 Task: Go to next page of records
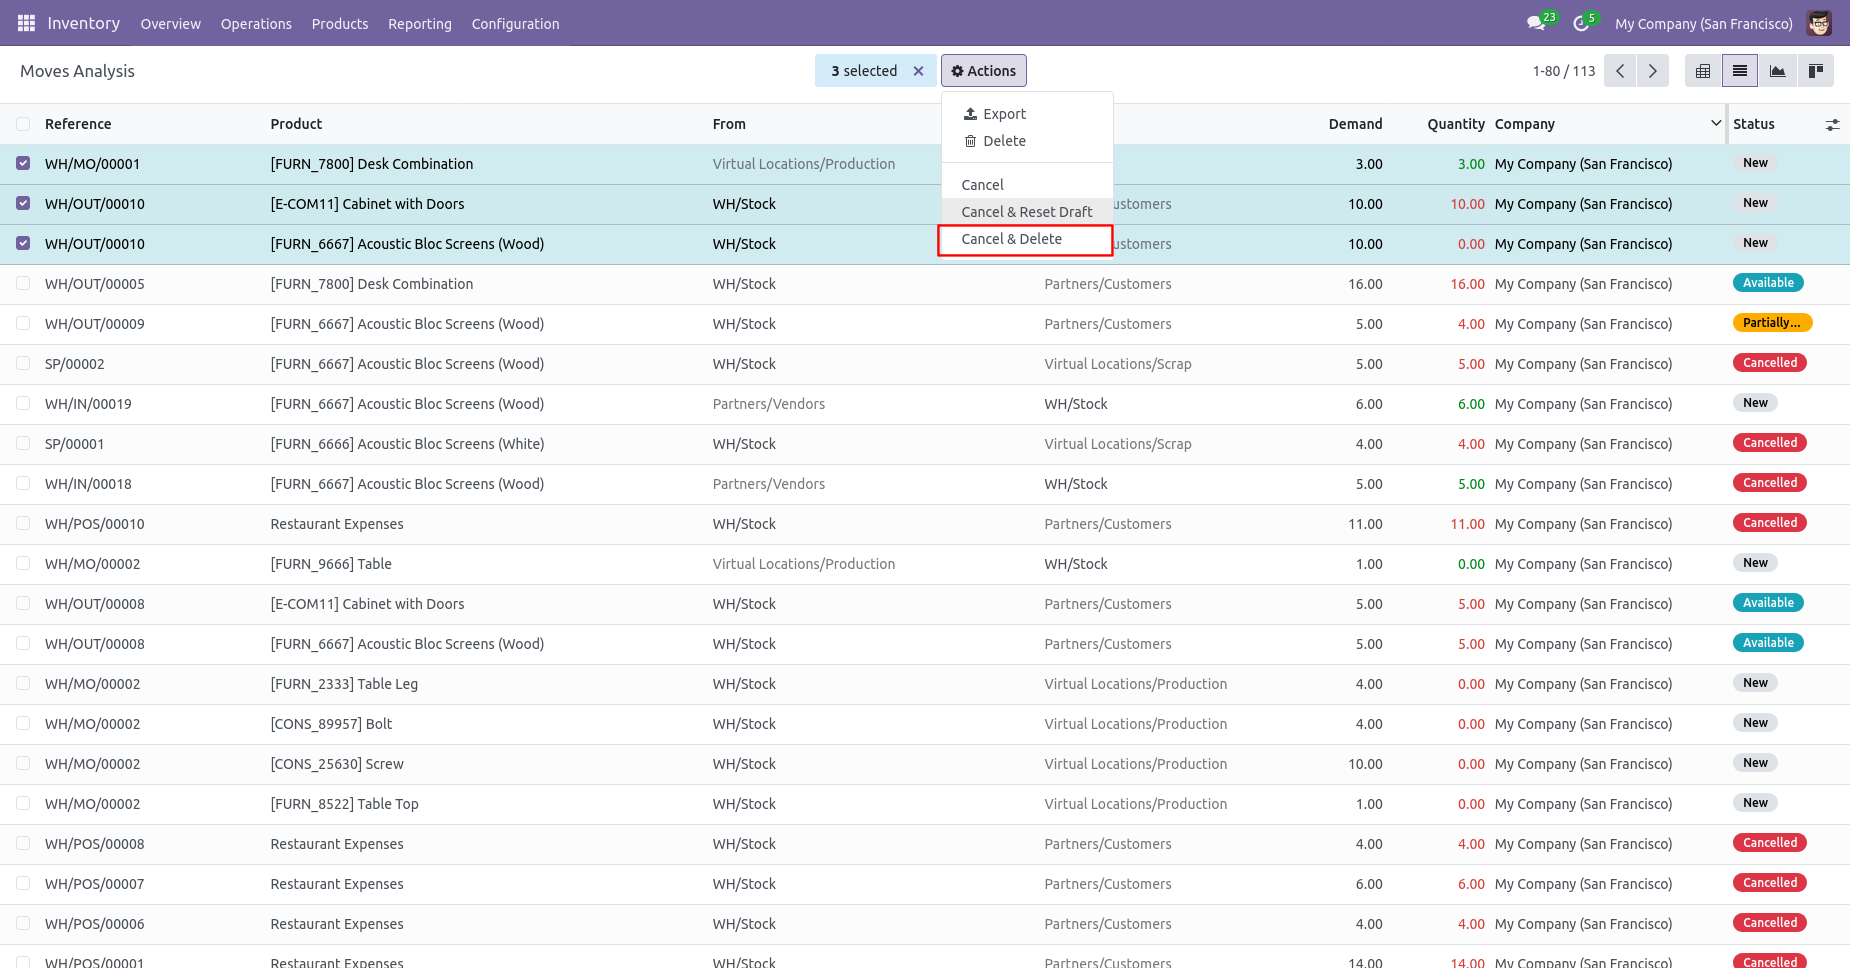1653,71
